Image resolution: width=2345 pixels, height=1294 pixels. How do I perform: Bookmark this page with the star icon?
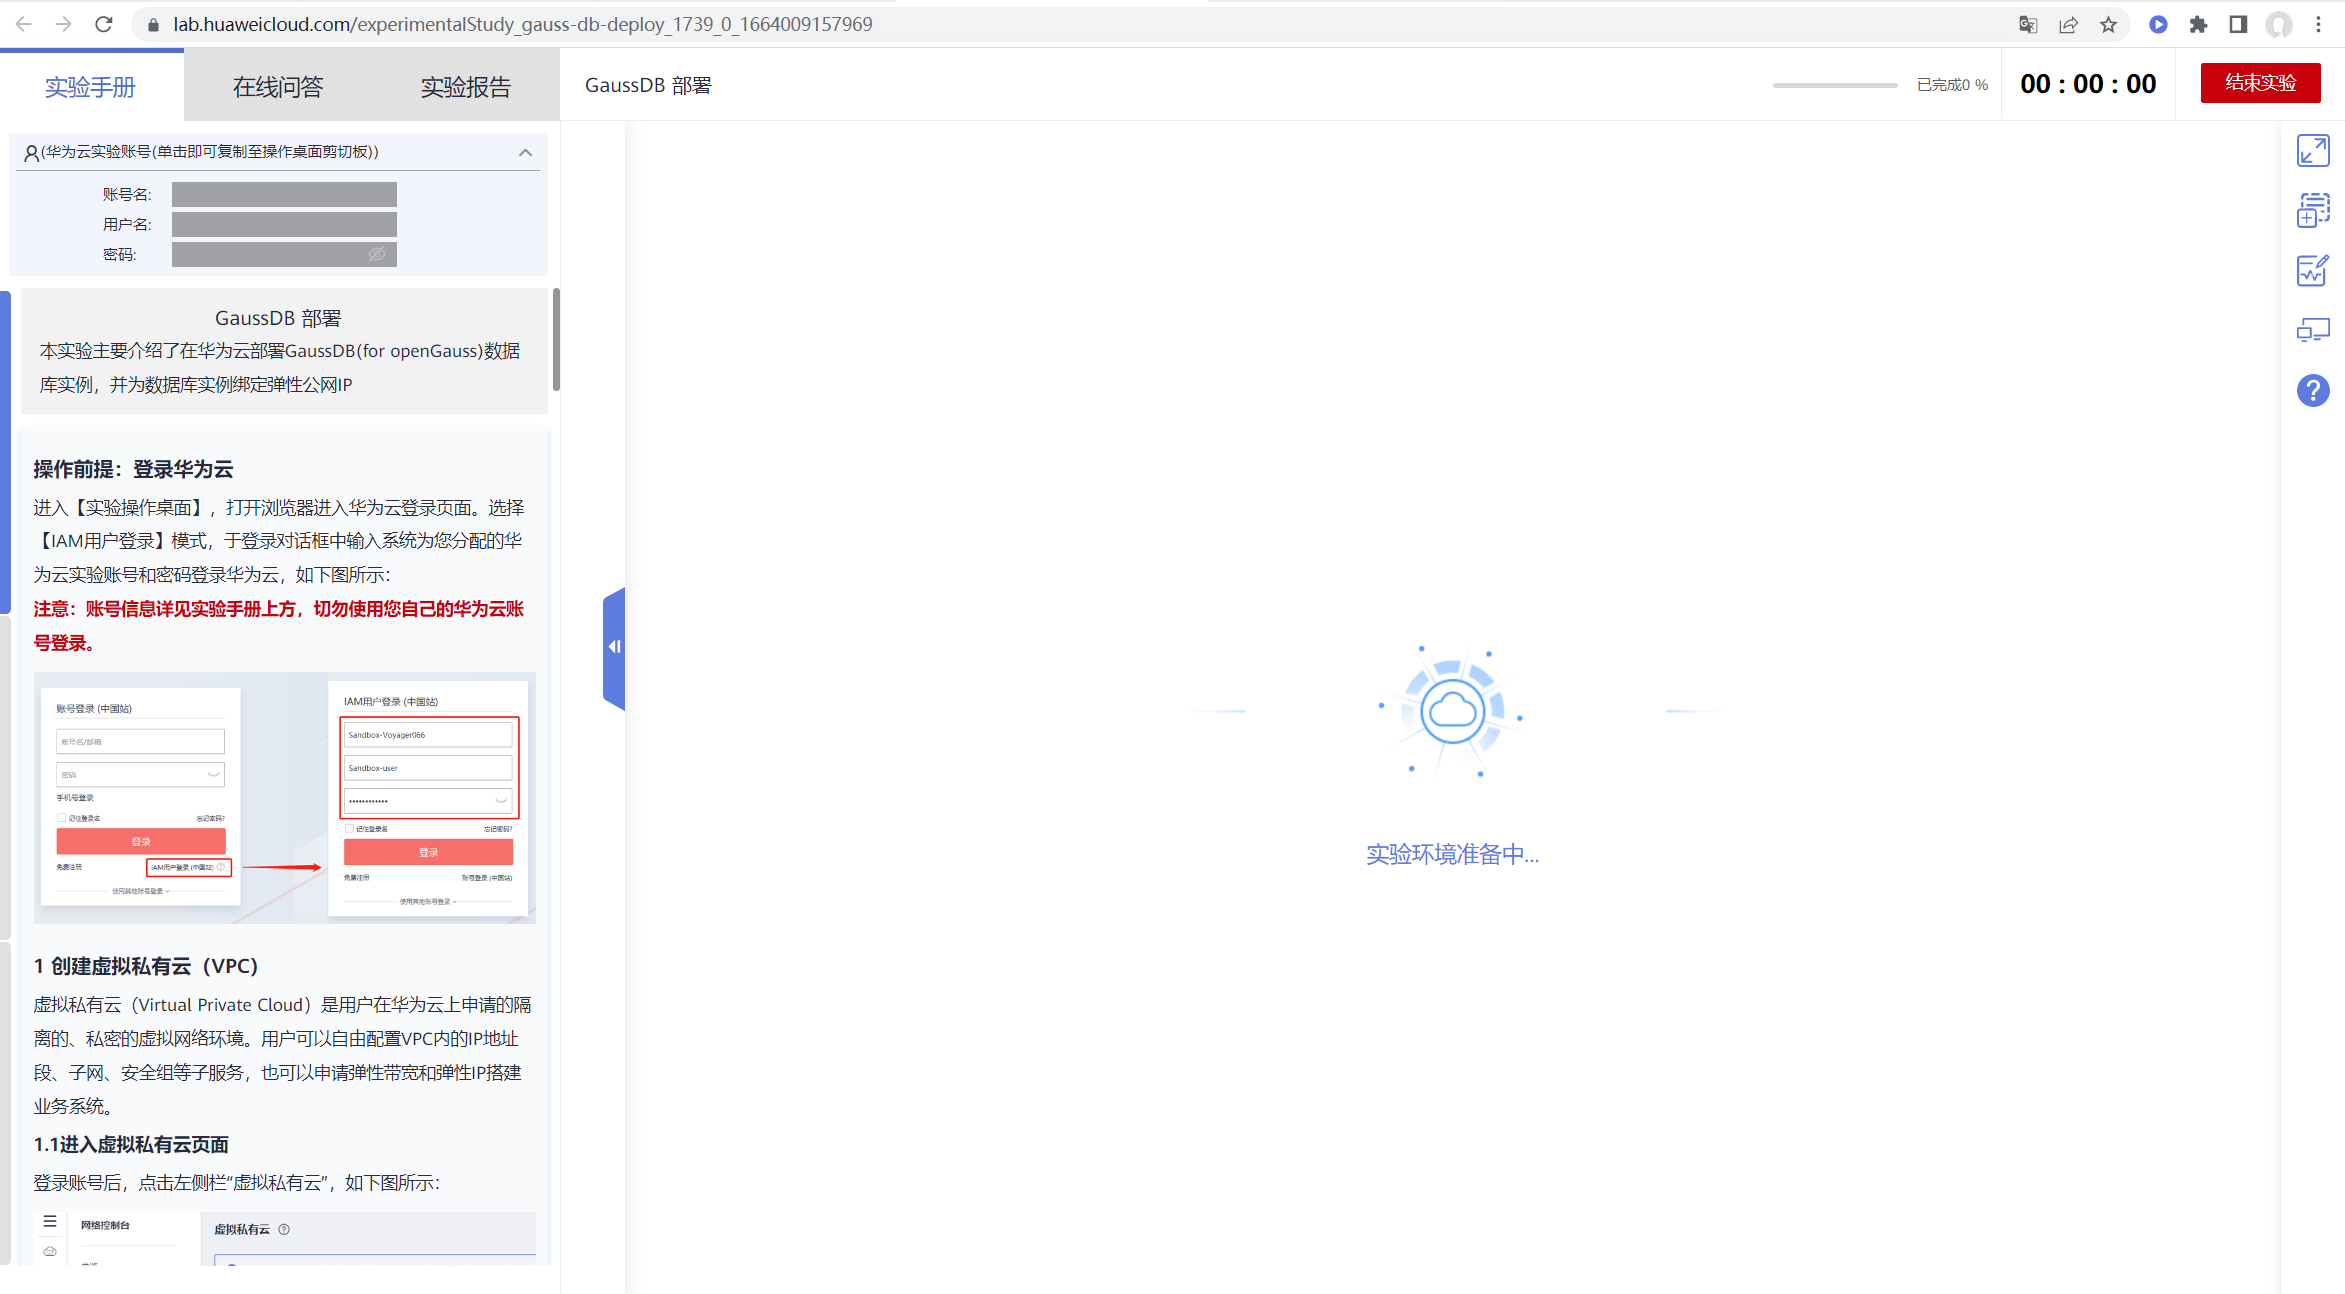(2108, 25)
